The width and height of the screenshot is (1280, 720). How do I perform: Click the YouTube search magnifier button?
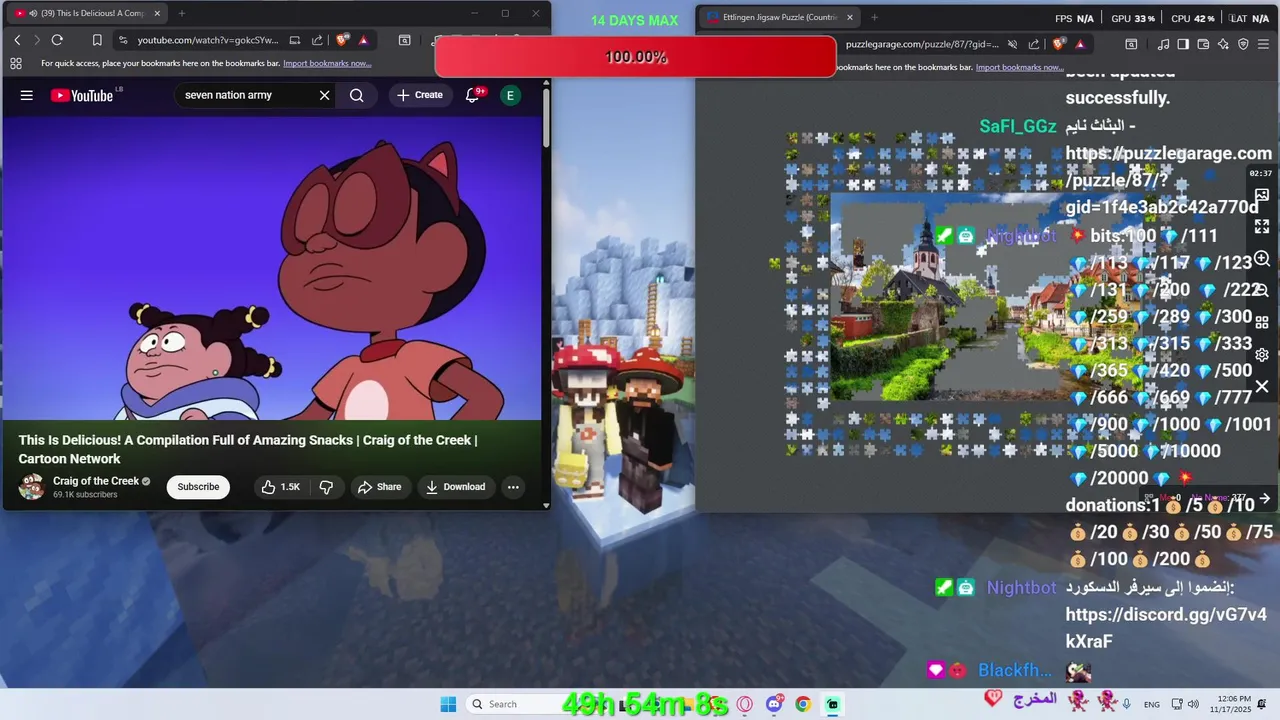(x=357, y=95)
